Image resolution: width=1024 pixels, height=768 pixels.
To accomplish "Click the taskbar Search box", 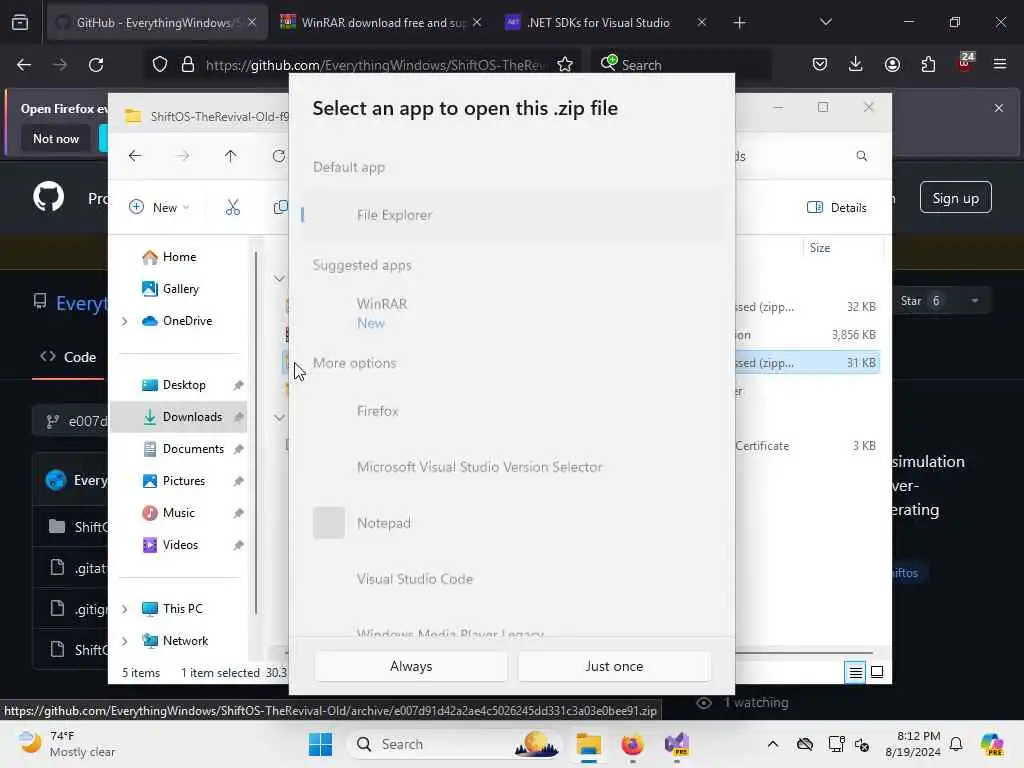I will click(455, 744).
